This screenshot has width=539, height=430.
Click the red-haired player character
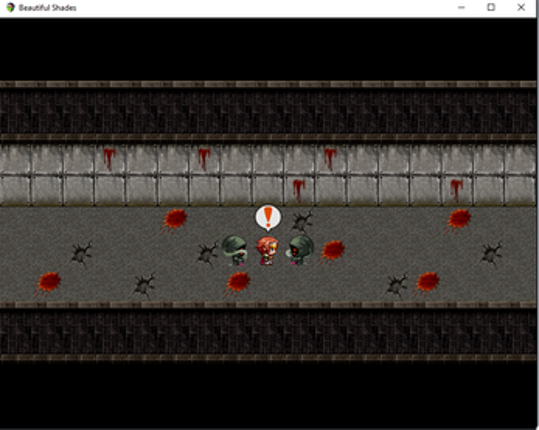click(267, 251)
